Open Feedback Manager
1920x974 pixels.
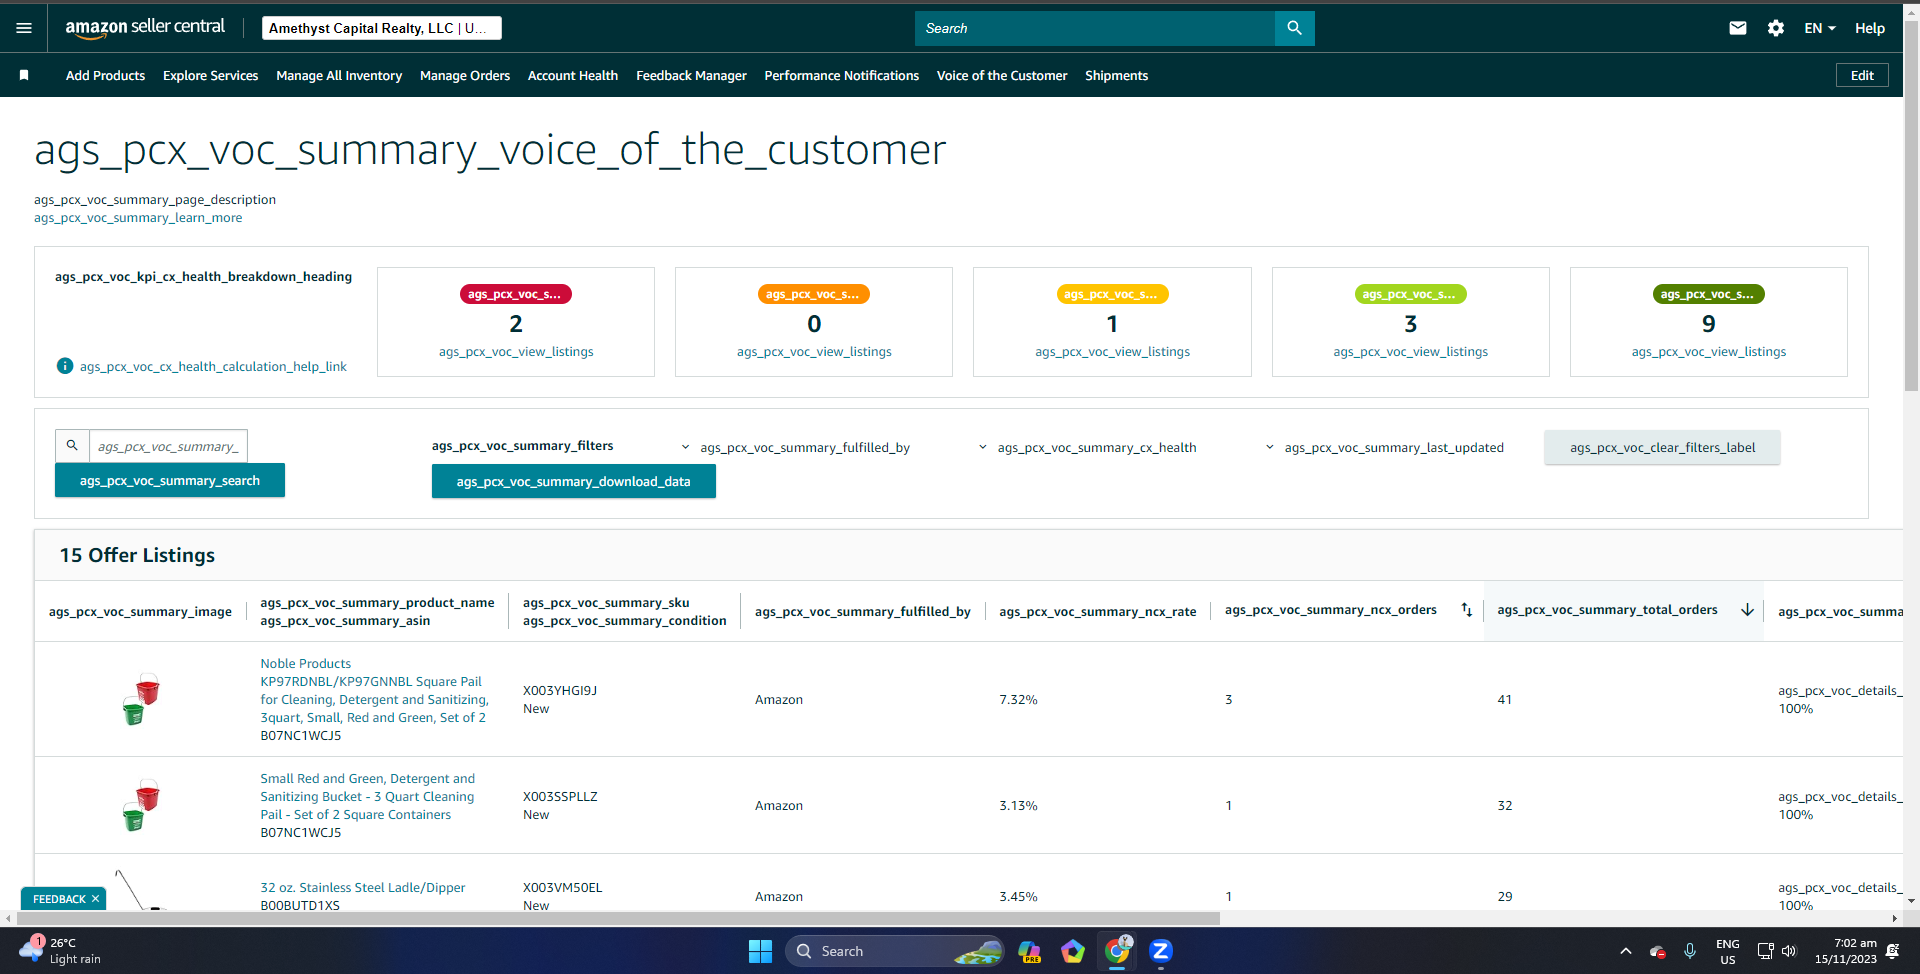tap(691, 75)
